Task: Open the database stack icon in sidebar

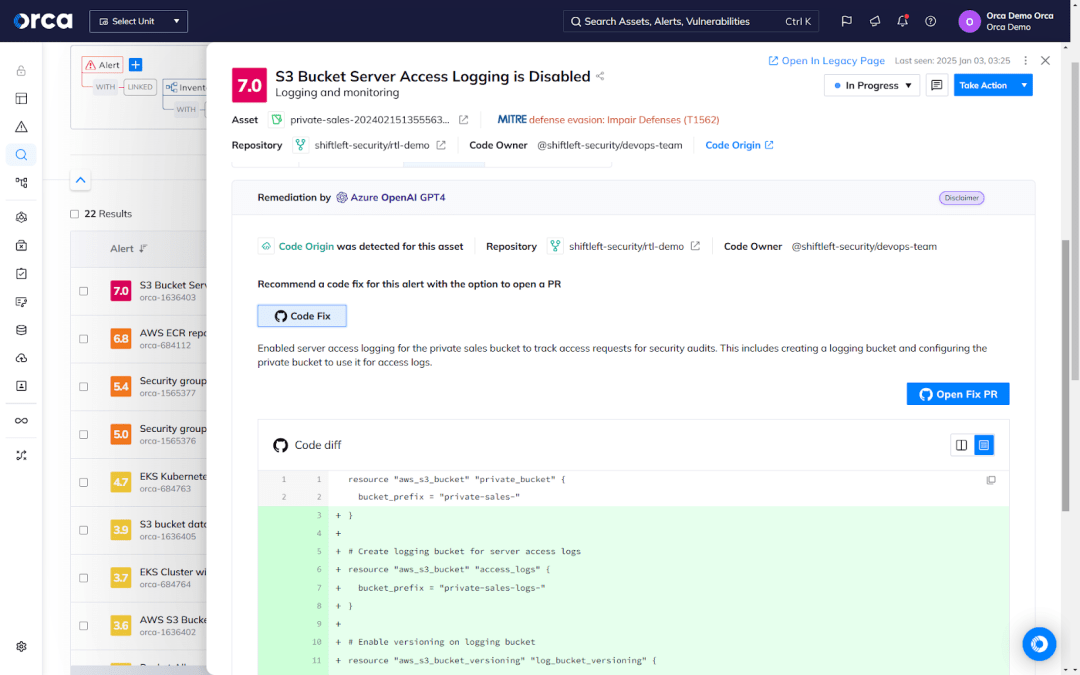Action: (21, 330)
